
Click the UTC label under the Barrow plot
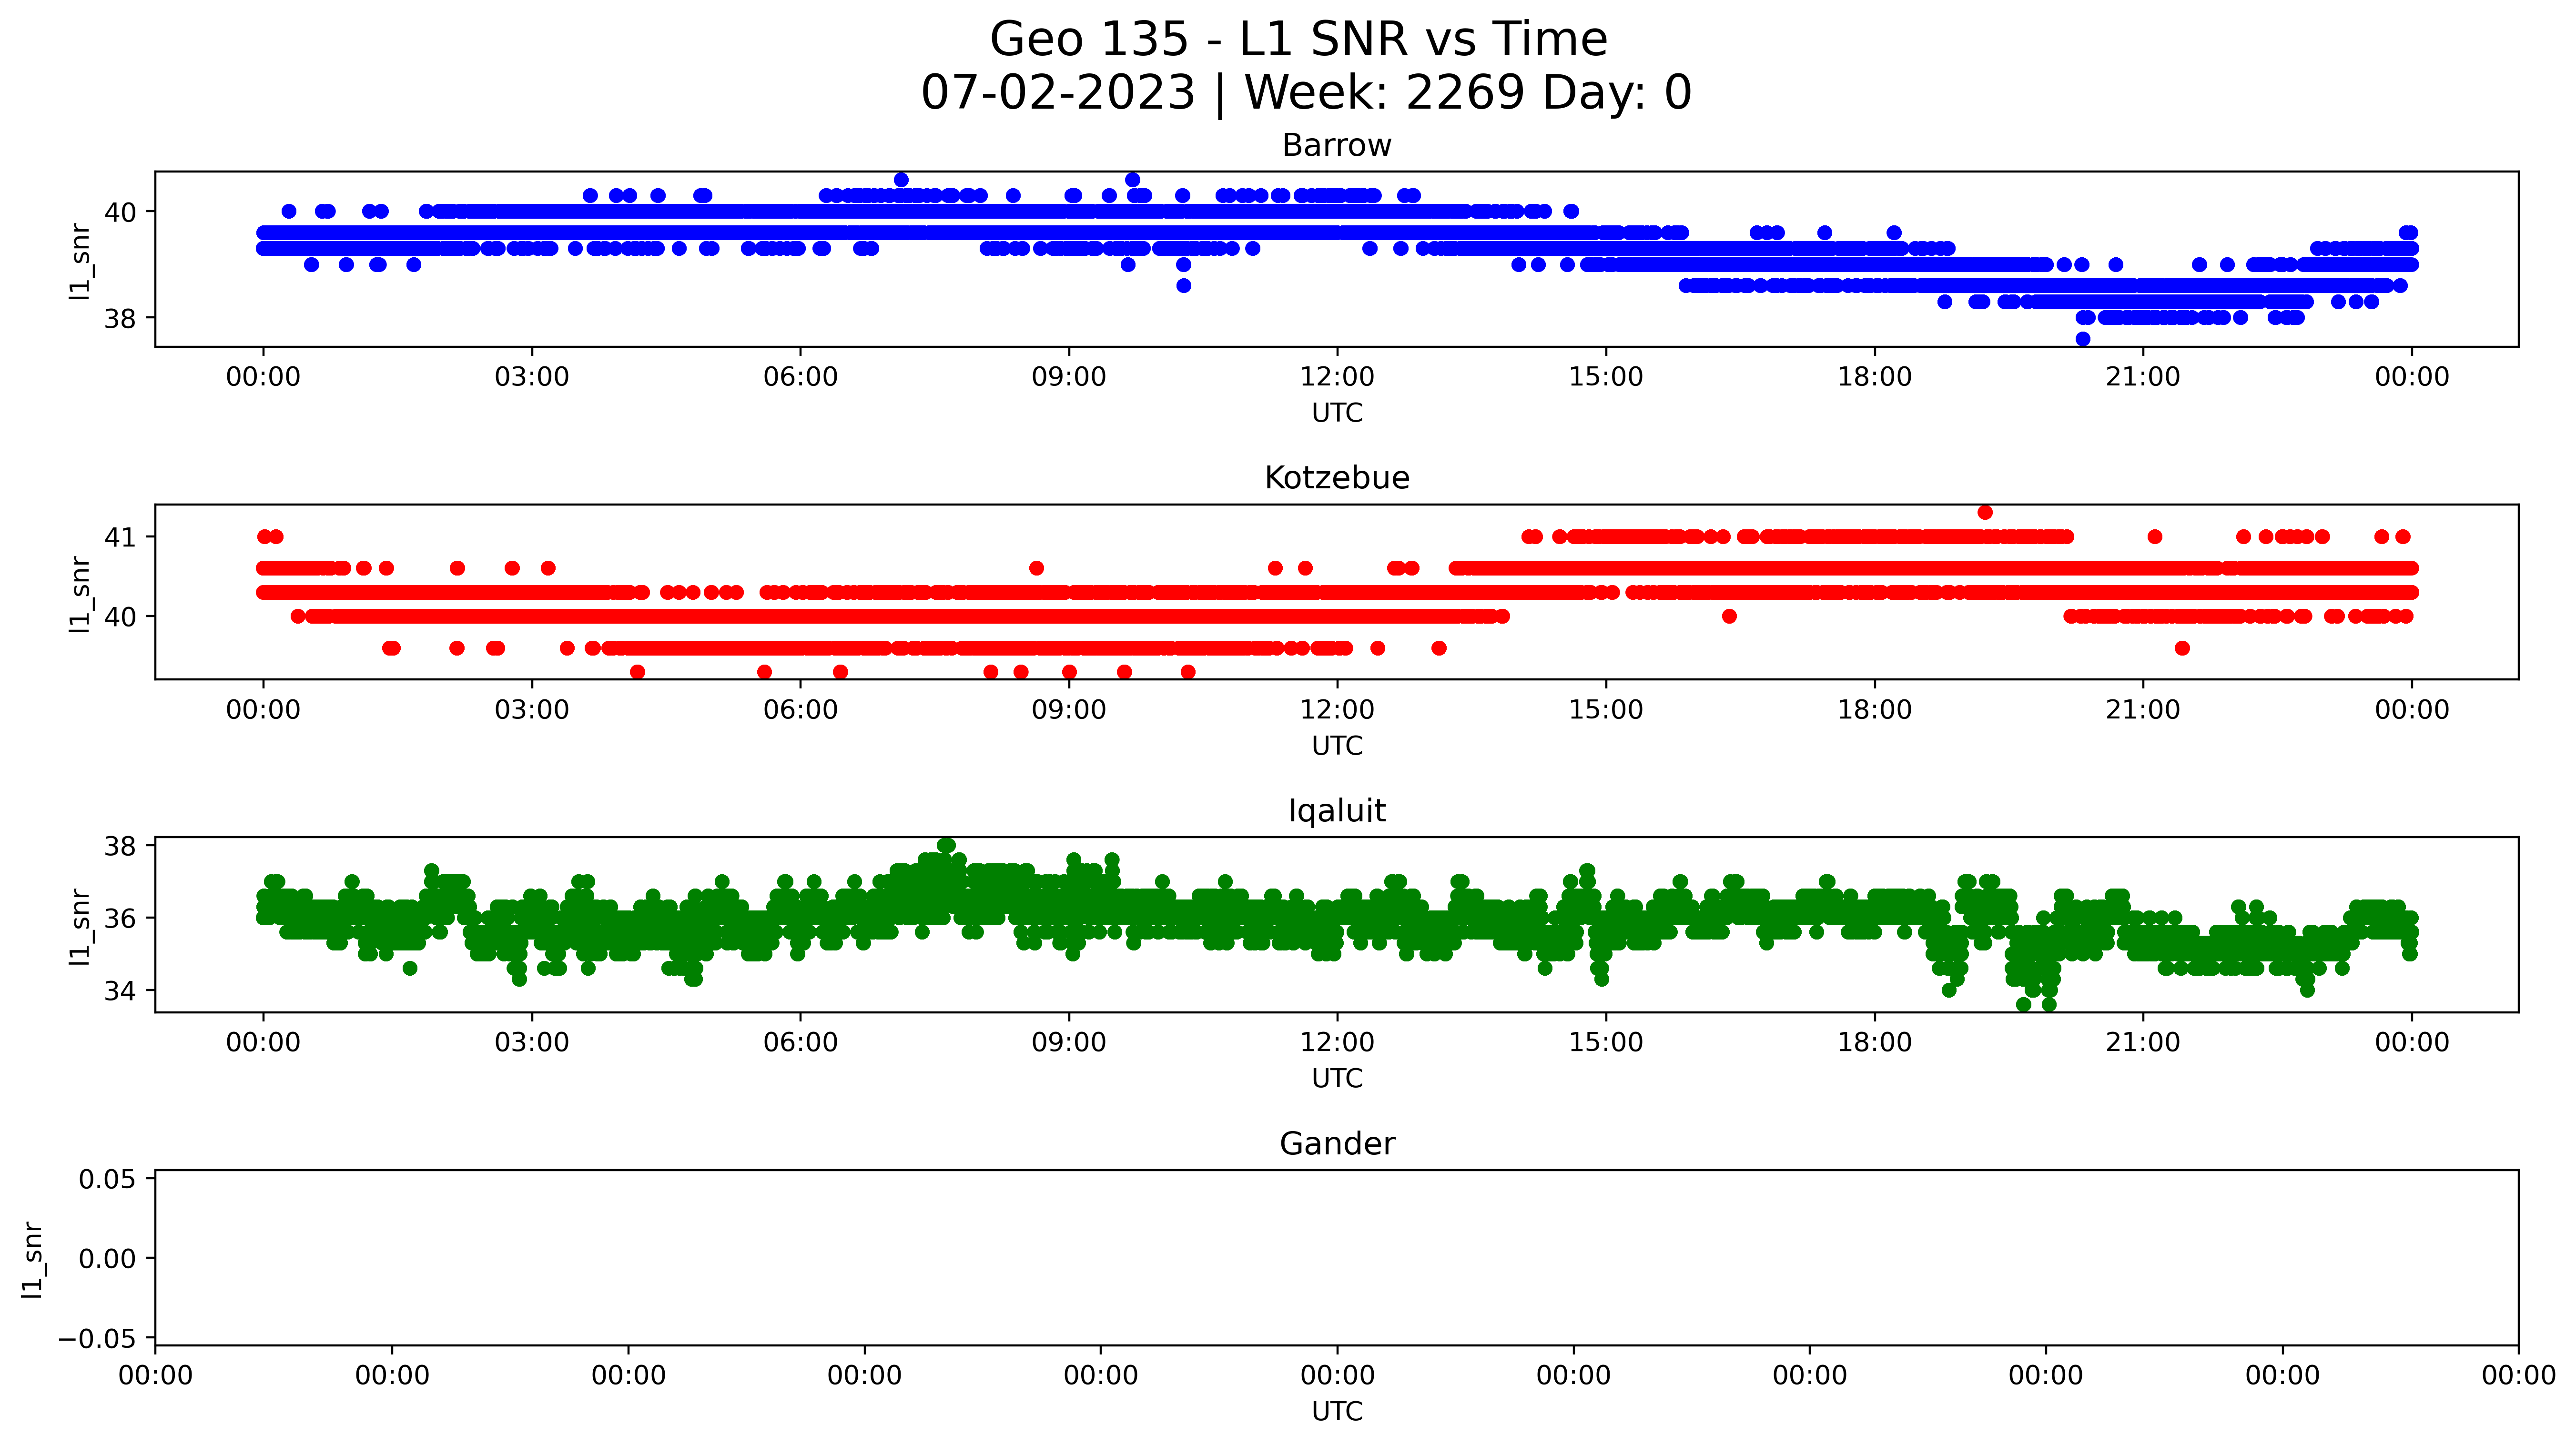click(x=1337, y=413)
